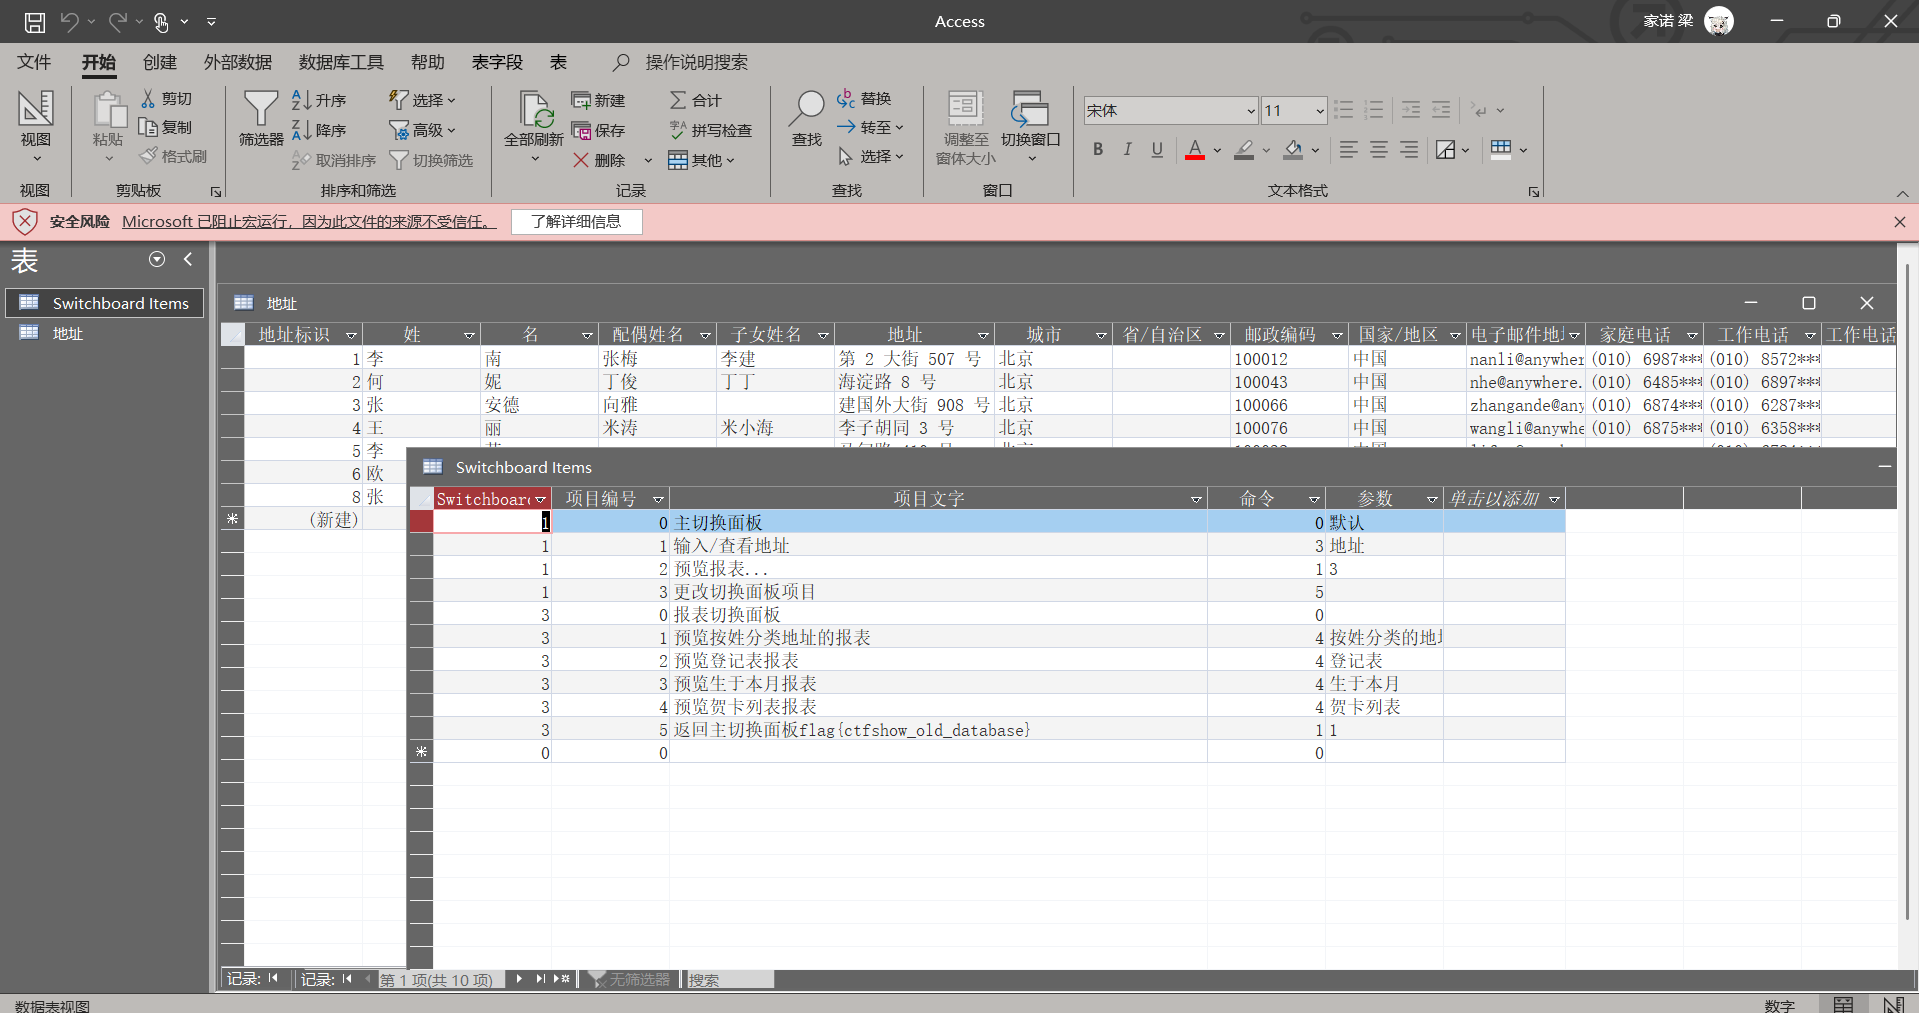Sort descending with 降序 icon

pos(301,130)
